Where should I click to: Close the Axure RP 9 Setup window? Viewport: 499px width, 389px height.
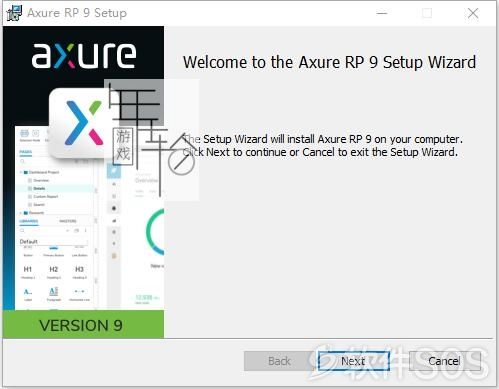tap(473, 13)
